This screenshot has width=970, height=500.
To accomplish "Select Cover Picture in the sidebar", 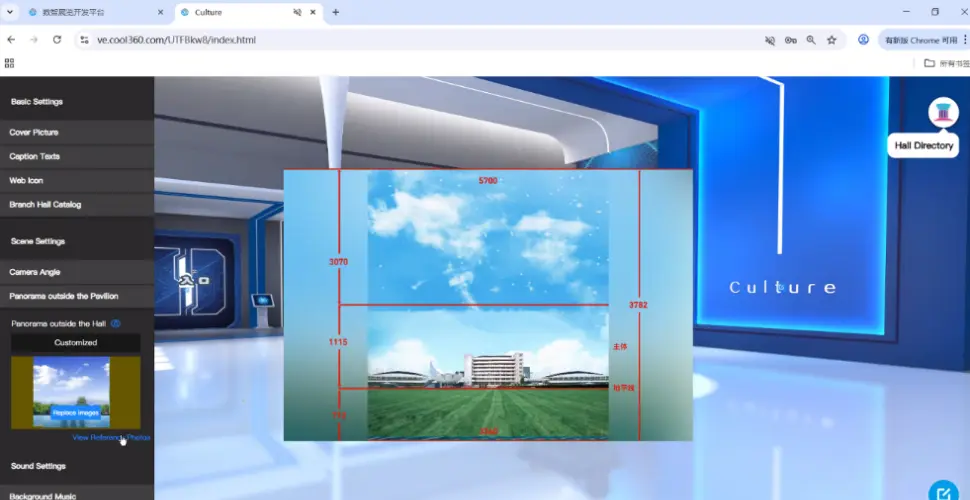I will 77,132.
